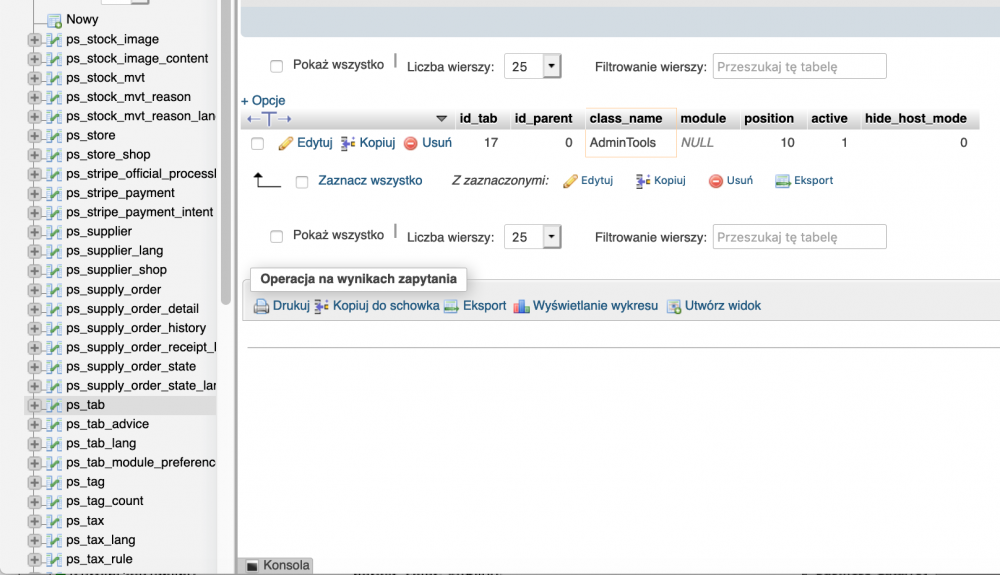Click the lower Filtrowanie wierszy search field
1000x575 pixels.
point(799,237)
